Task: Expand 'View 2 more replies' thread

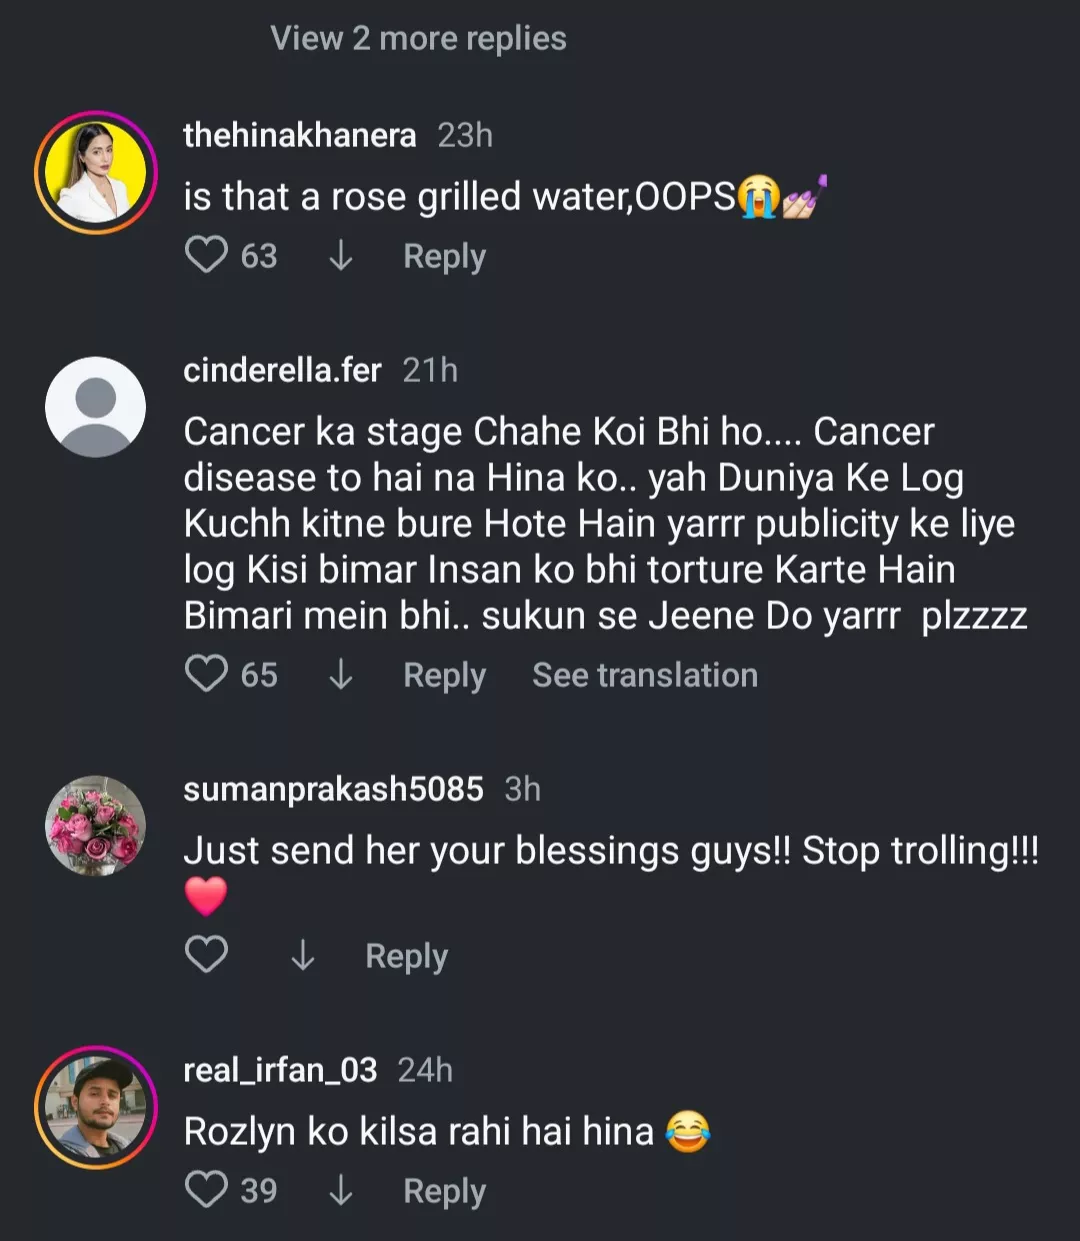Action: click(418, 38)
